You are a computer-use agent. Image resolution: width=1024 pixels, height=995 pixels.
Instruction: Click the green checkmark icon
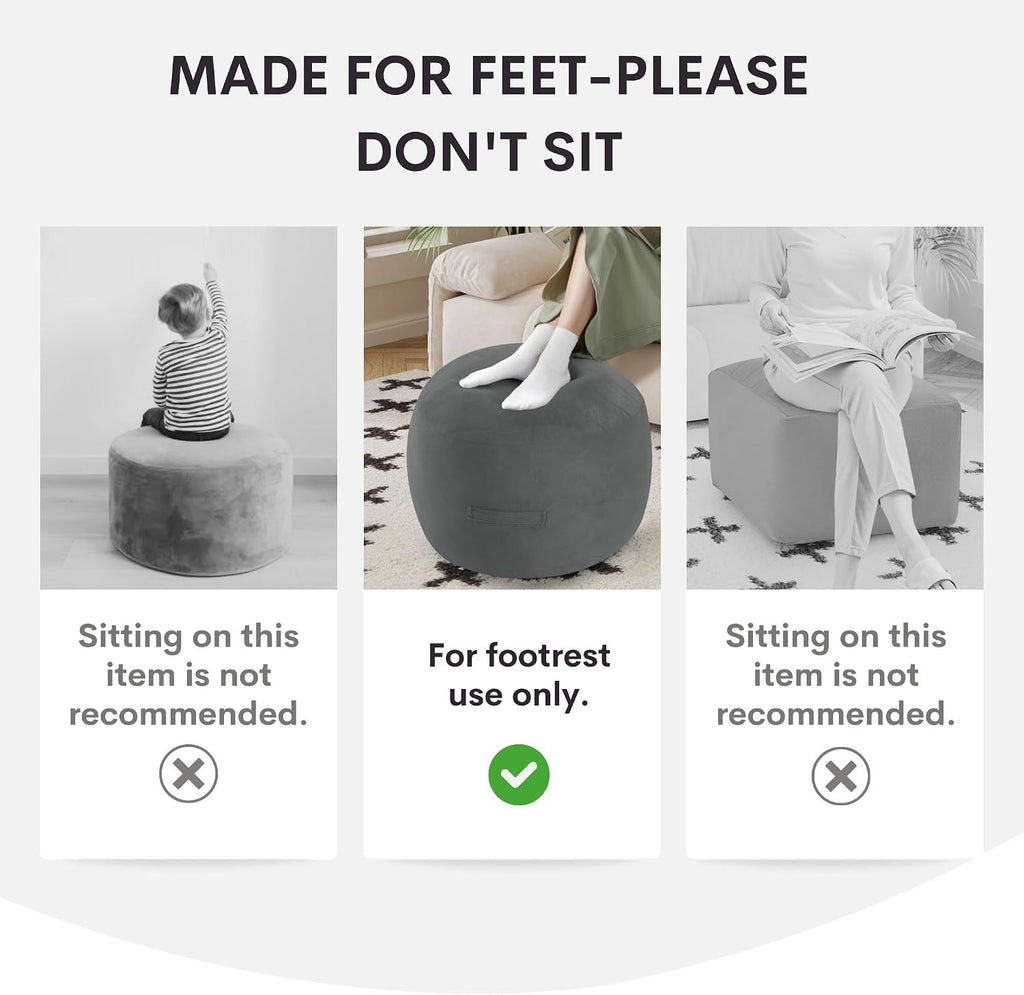click(x=519, y=774)
